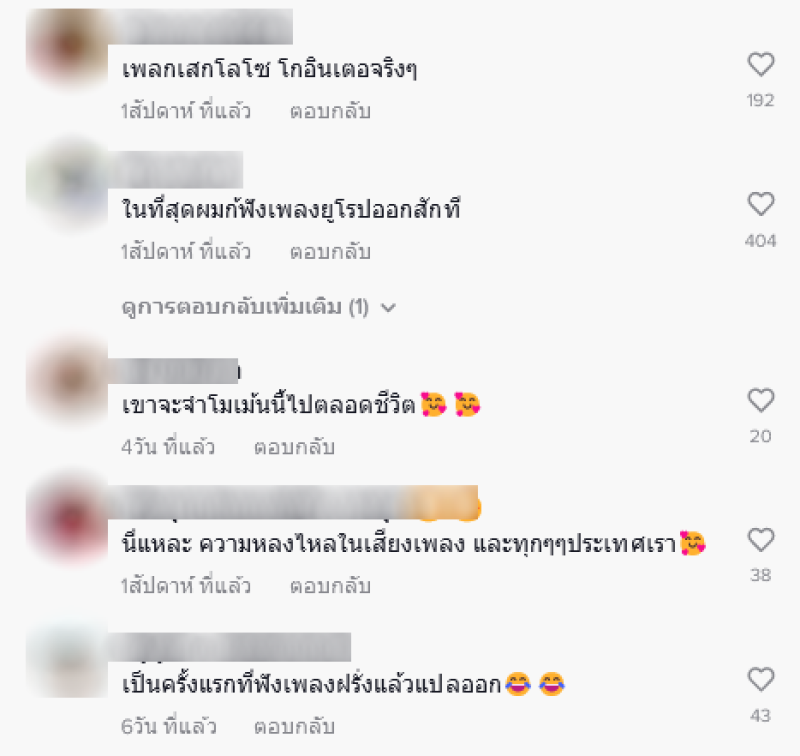Open red avatar beside the นี่แหละ comment
This screenshot has height=756, width=800.
(x=68, y=521)
